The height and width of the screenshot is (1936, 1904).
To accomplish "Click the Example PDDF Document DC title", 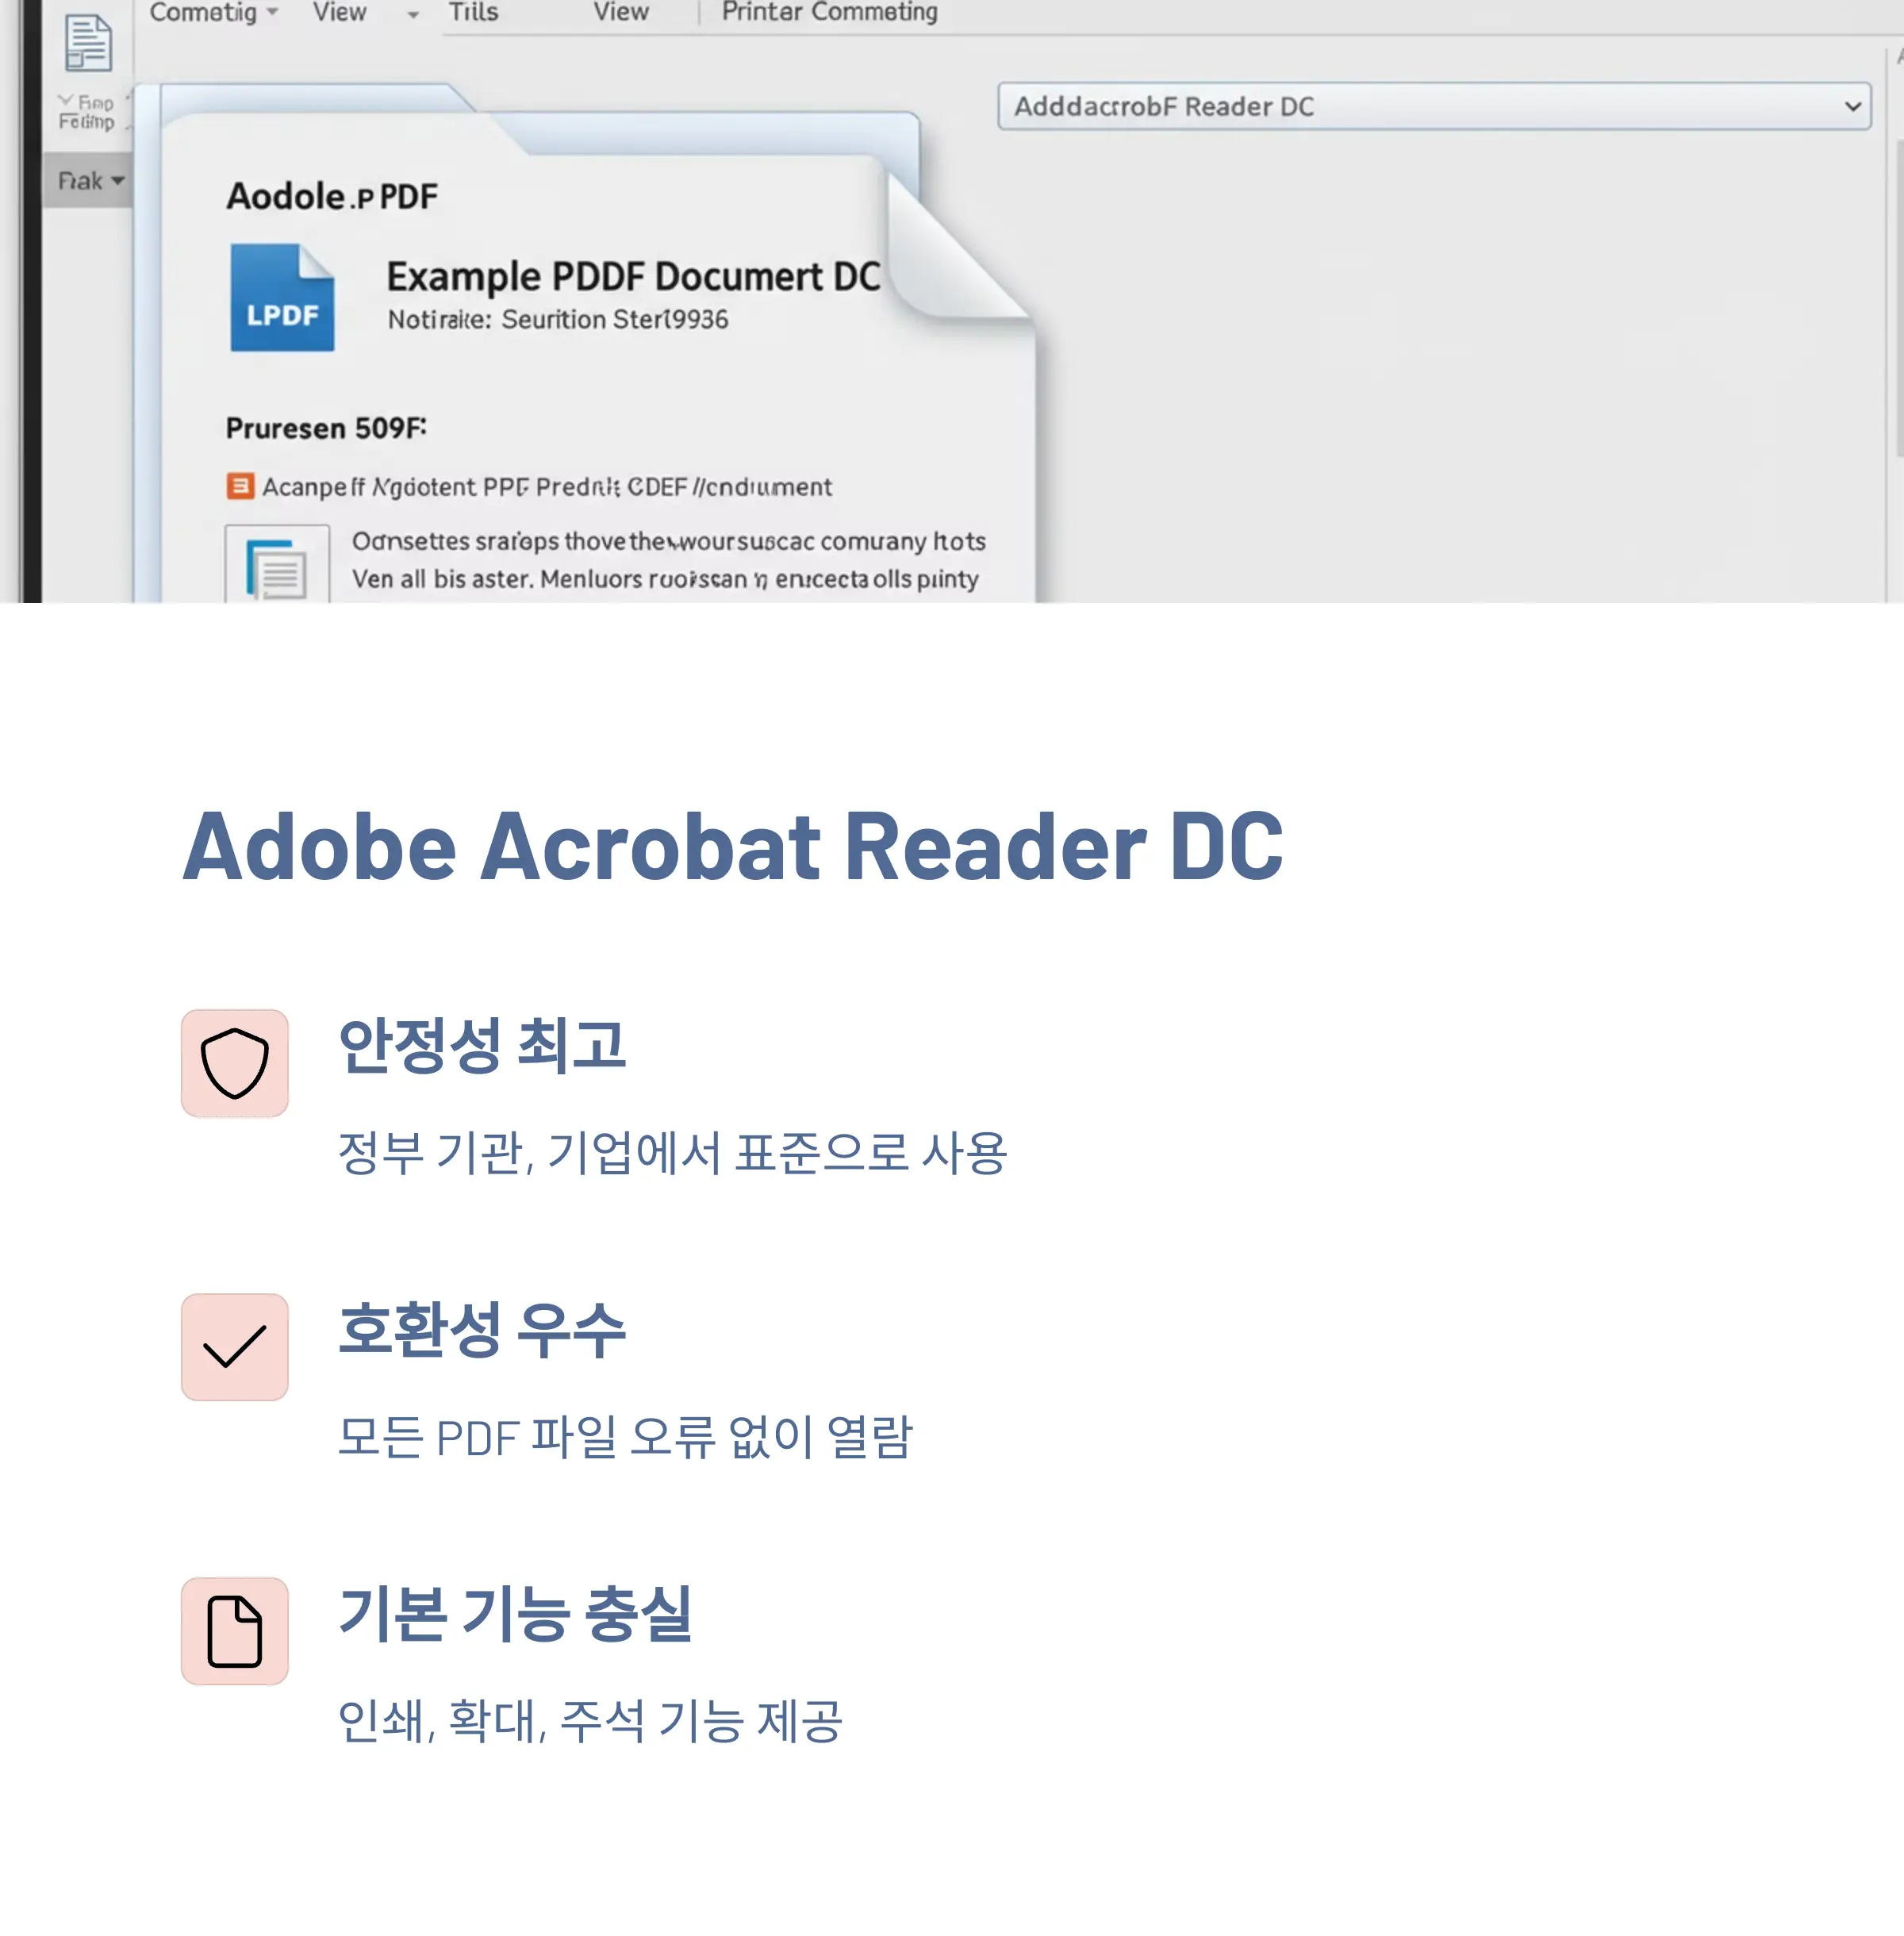I will tap(633, 276).
